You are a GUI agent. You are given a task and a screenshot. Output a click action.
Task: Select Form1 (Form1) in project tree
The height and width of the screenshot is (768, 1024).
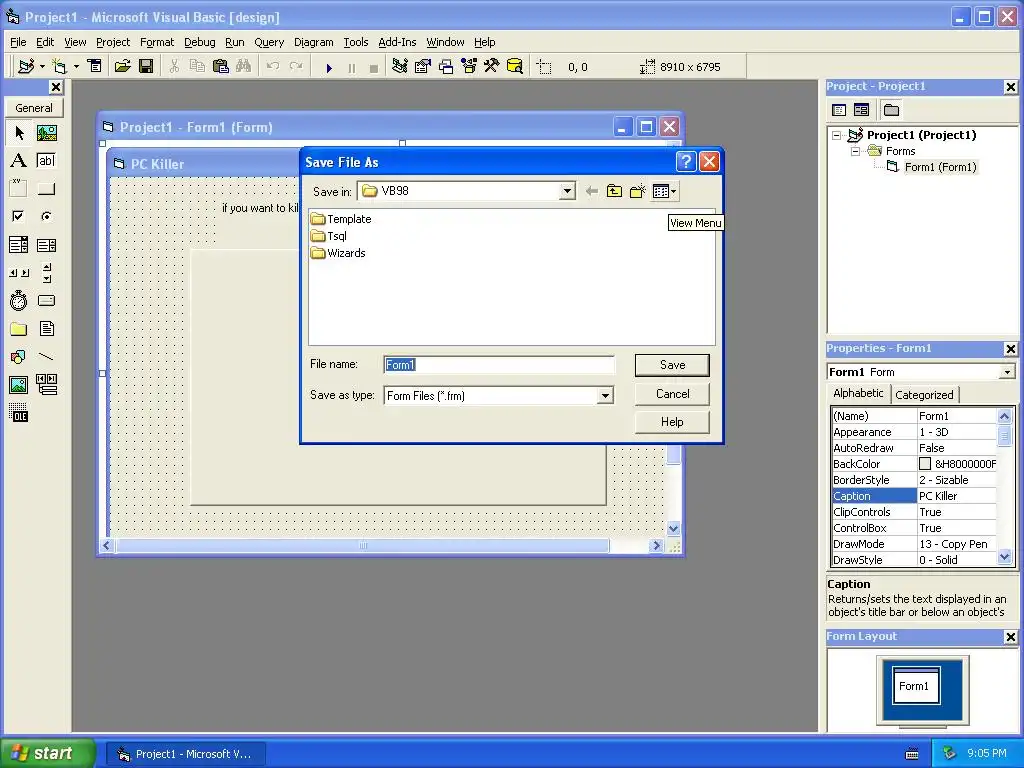(x=940, y=167)
